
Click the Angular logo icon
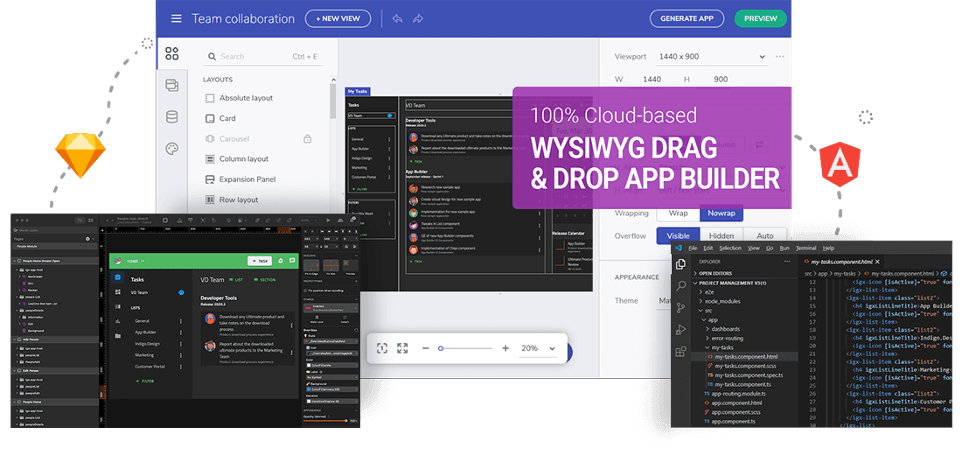[840, 164]
